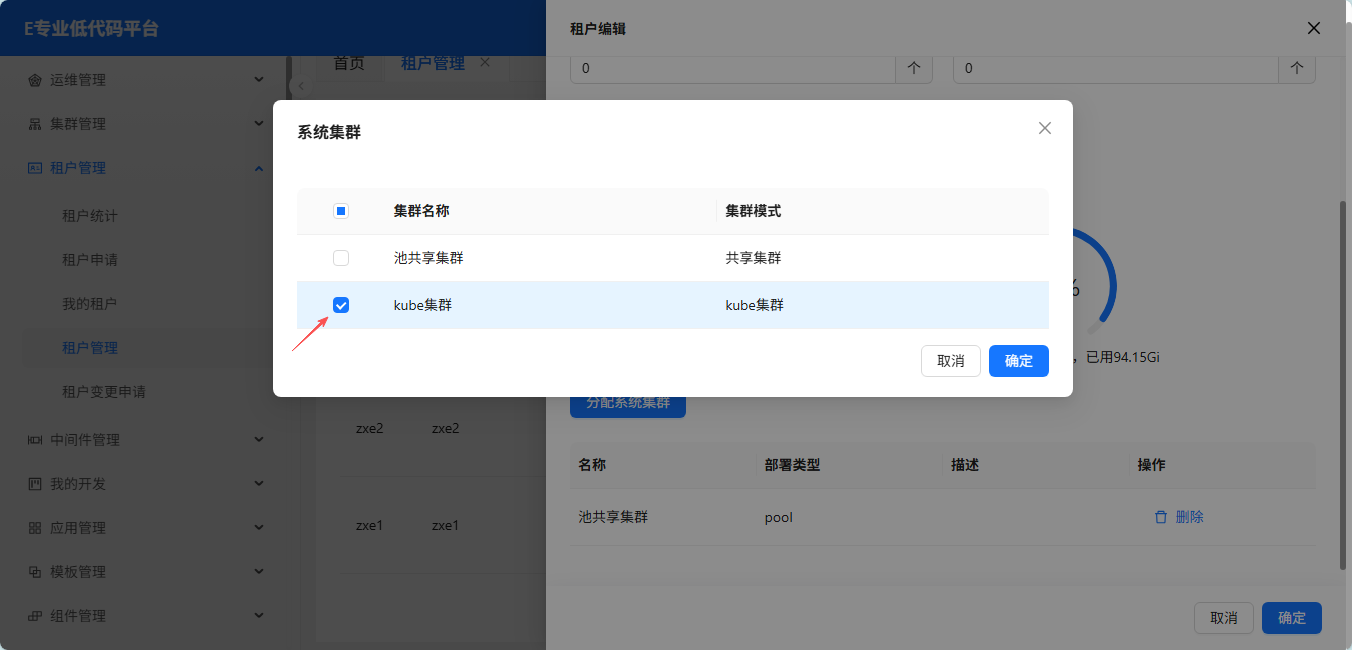Check the 池共享集群 row checkbox
Viewport: 1352px width, 650px height.
pos(341,258)
